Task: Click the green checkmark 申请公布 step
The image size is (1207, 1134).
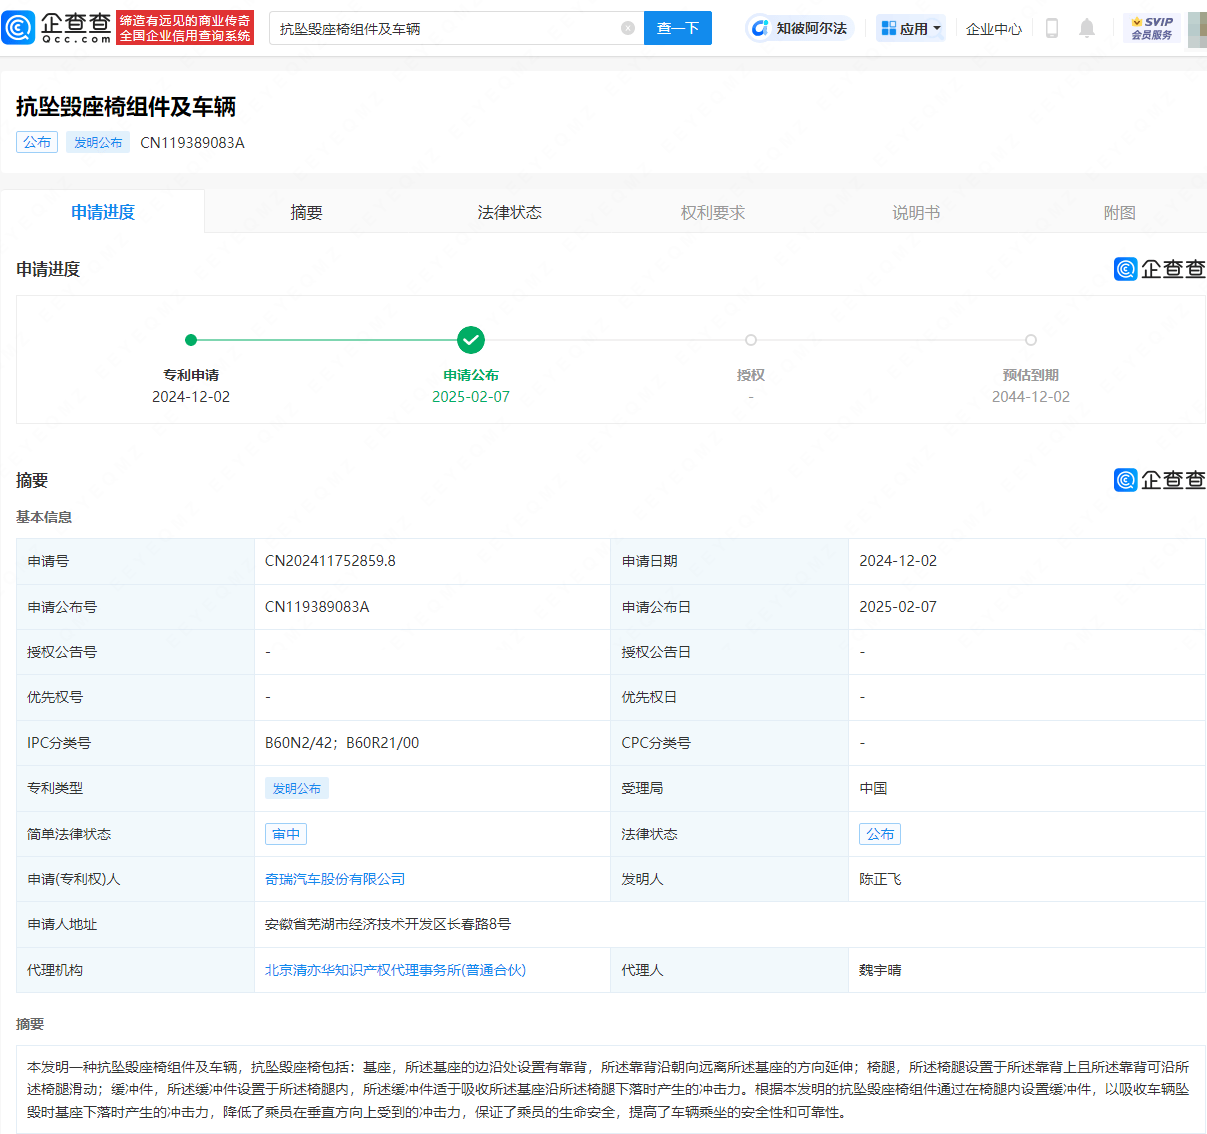Action: (471, 340)
